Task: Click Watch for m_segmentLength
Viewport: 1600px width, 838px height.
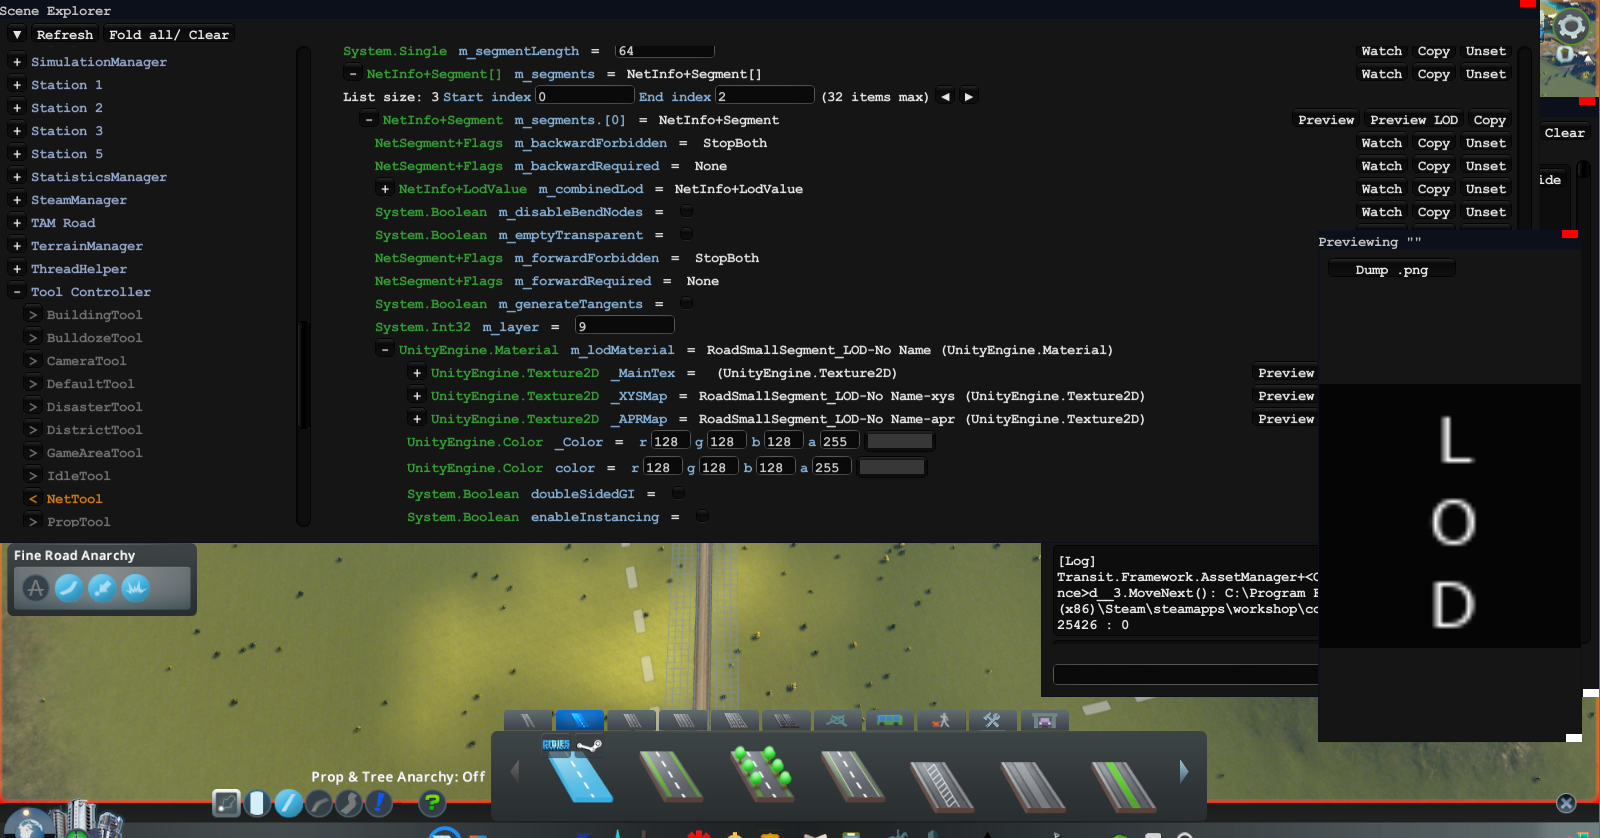Action: pyautogui.click(x=1381, y=51)
